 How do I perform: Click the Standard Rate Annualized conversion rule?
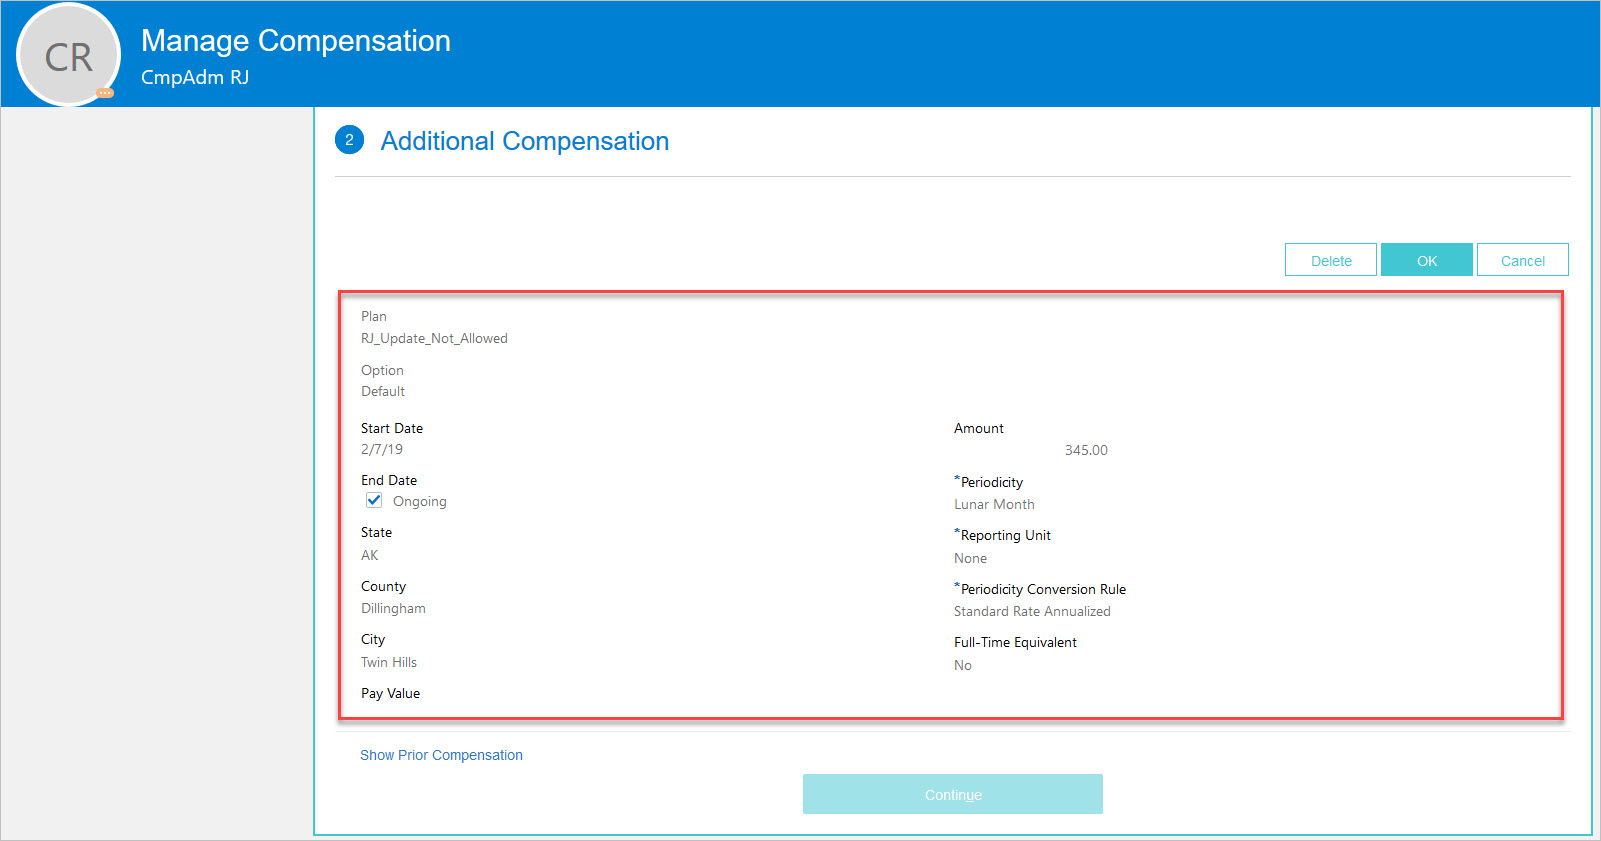click(1032, 611)
